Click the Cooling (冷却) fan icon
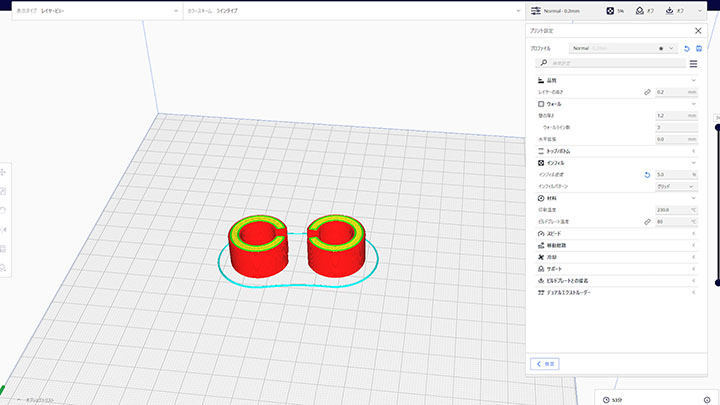Screen dimensions: 720x405 (x=541, y=257)
